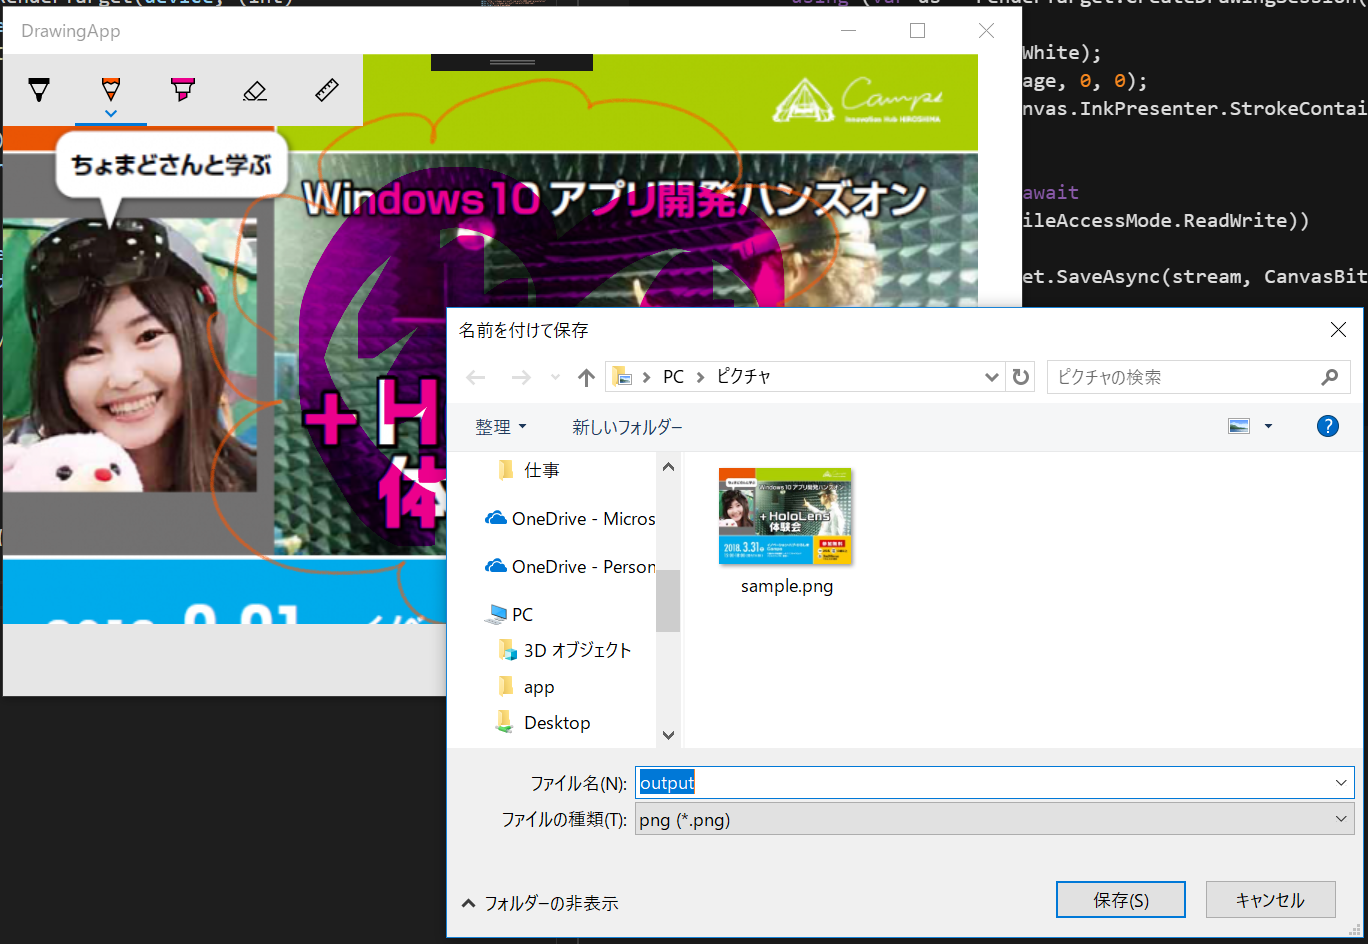The width and height of the screenshot is (1368, 944).
Task: Go forward in the save dialog
Action: pyautogui.click(x=521, y=377)
